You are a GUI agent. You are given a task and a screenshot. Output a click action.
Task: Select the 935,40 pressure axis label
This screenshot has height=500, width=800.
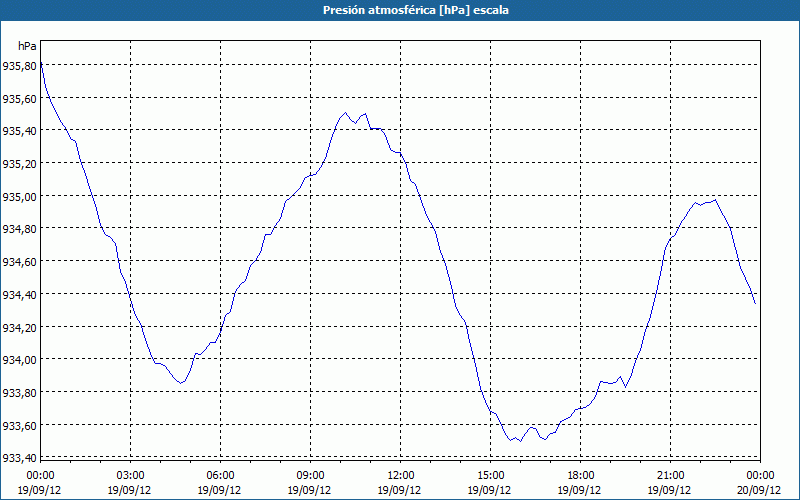point(19,131)
